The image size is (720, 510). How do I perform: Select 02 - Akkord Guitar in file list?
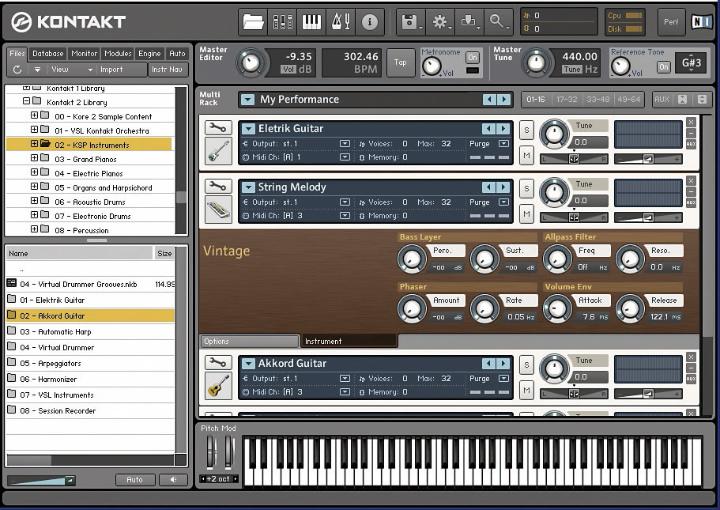pos(90,316)
